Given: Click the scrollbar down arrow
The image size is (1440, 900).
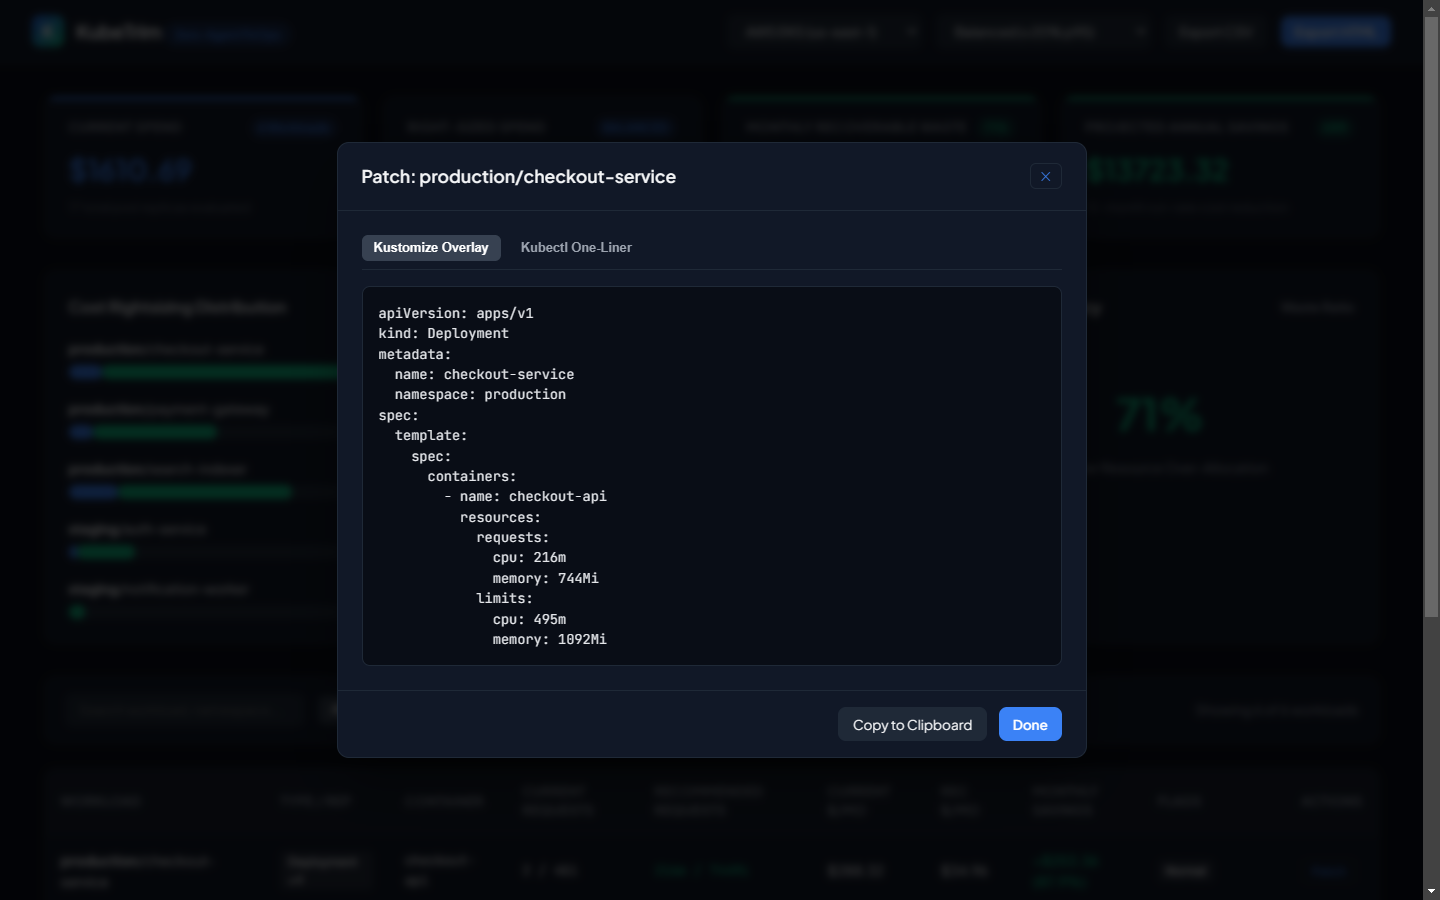Looking at the screenshot, I should [x=1431, y=891].
